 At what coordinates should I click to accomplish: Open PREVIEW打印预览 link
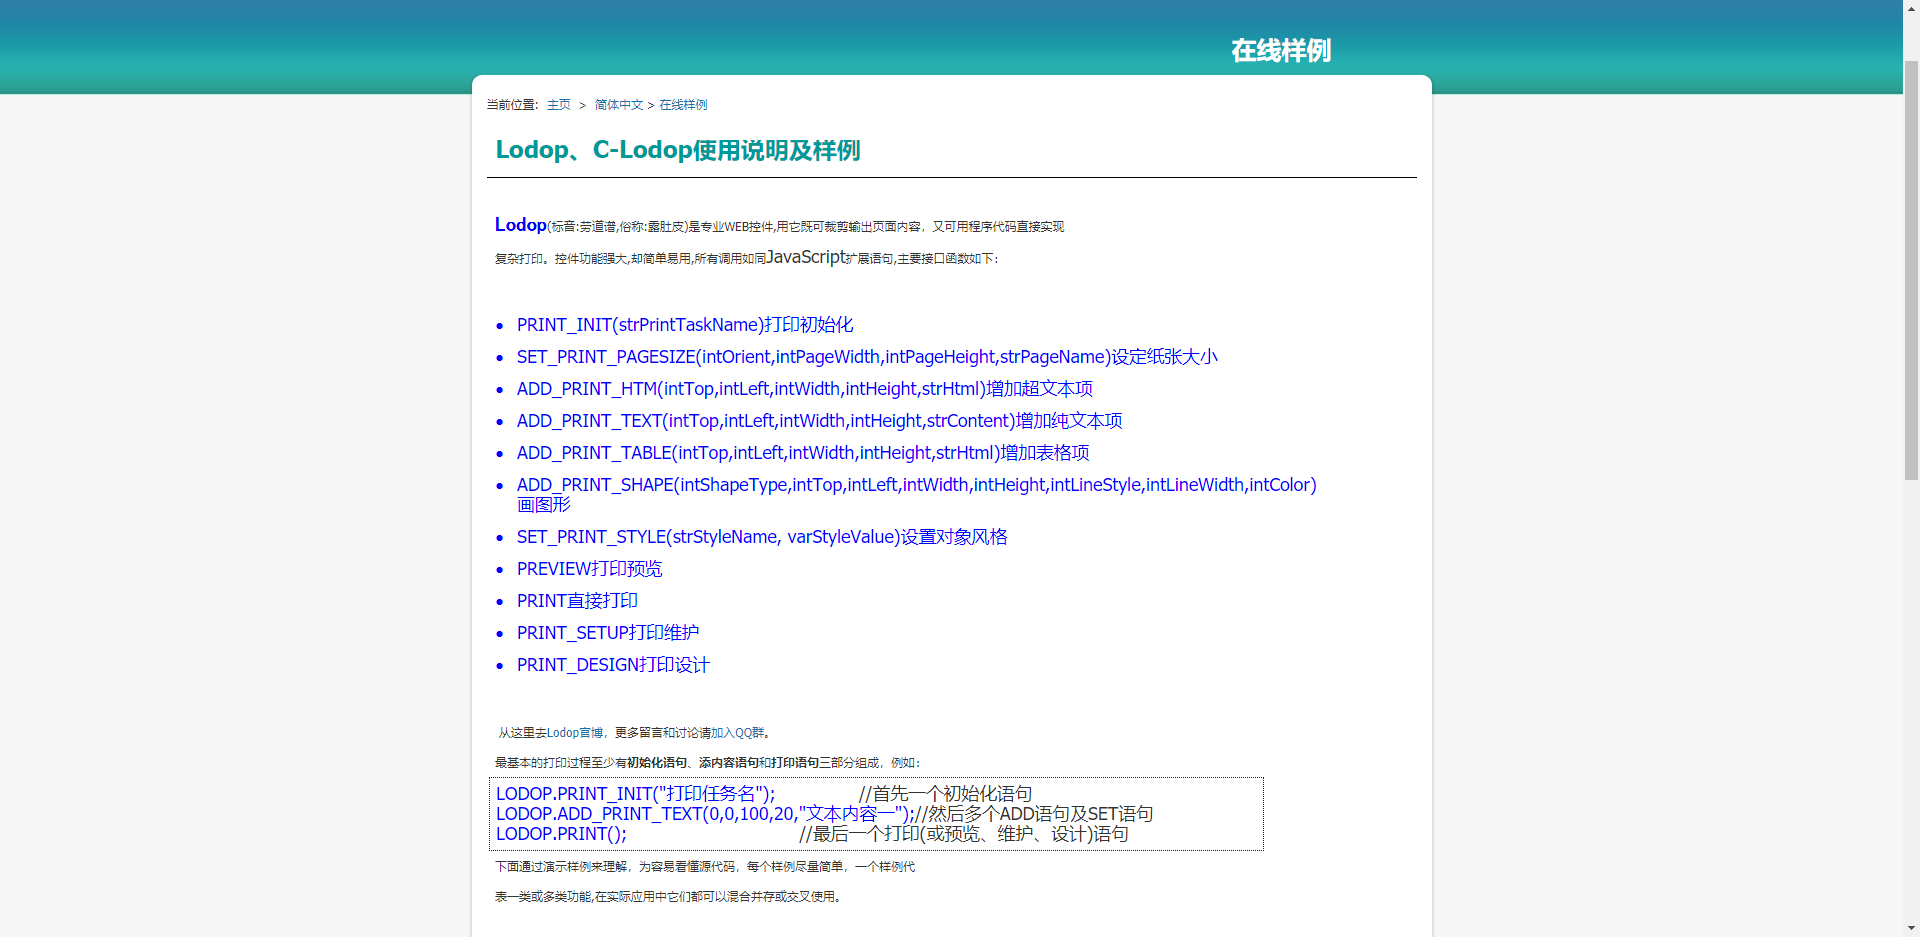click(x=589, y=569)
